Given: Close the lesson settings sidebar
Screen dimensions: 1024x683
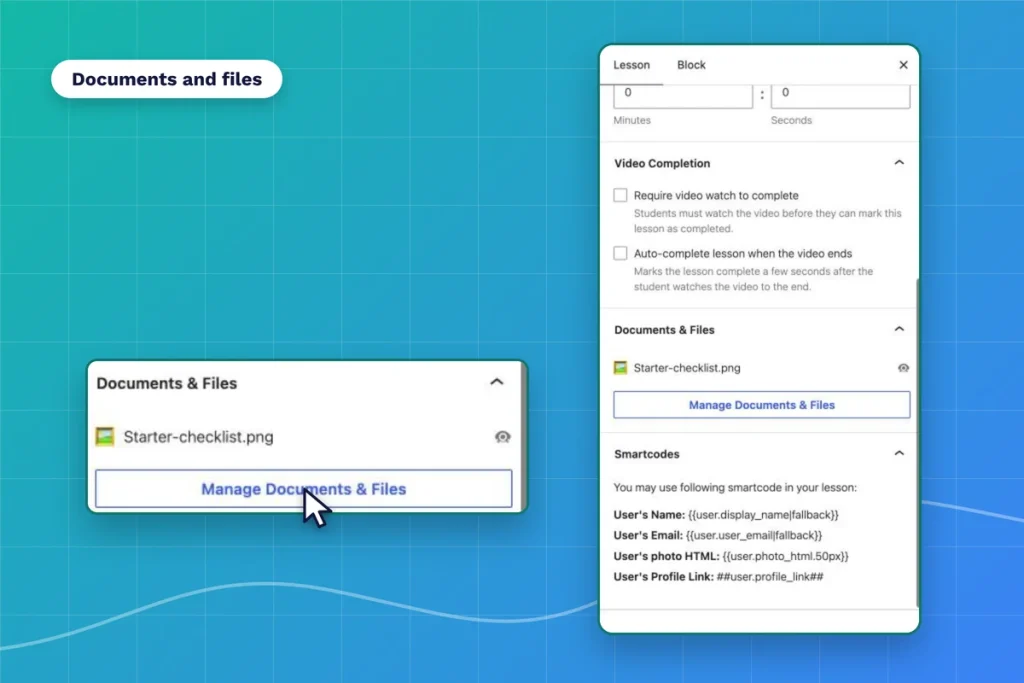Looking at the screenshot, I should point(903,65).
